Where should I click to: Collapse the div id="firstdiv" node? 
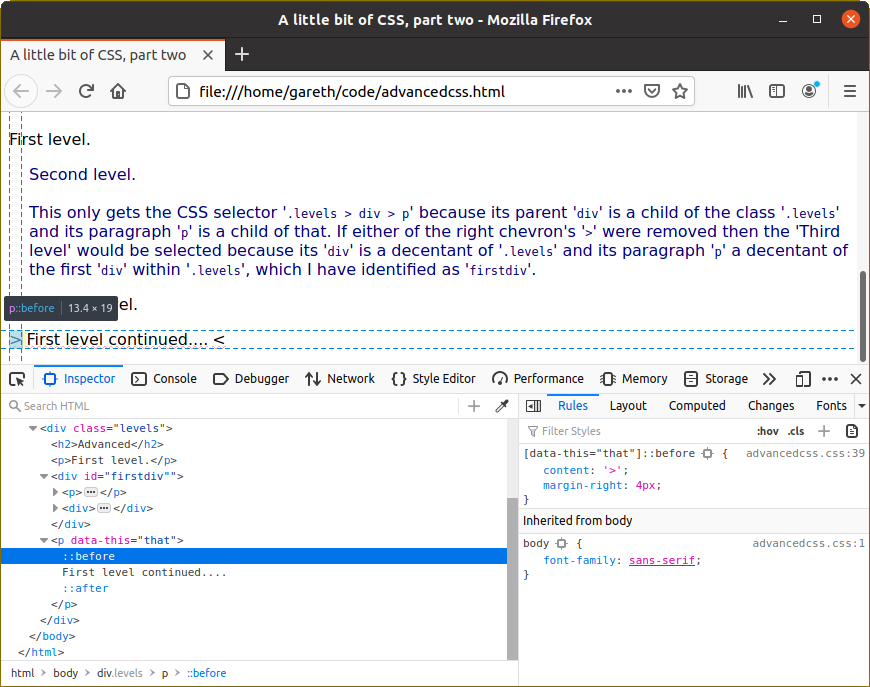click(44, 477)
